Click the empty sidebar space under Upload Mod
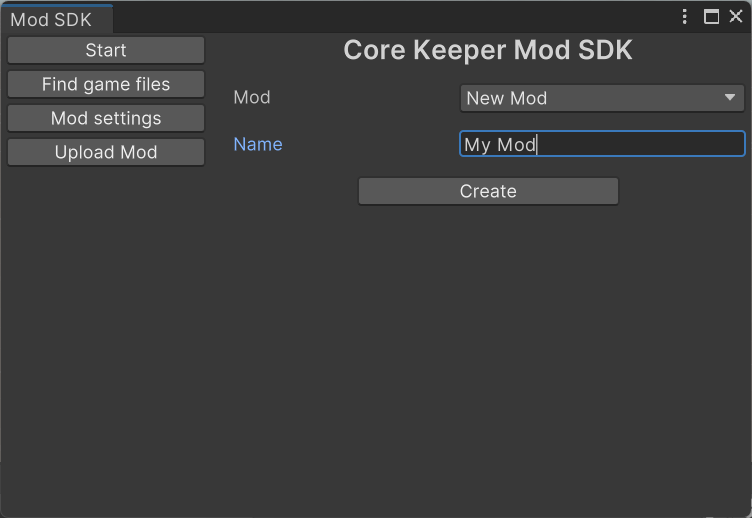The image size is (752, 518). click(x=106, y=320)
